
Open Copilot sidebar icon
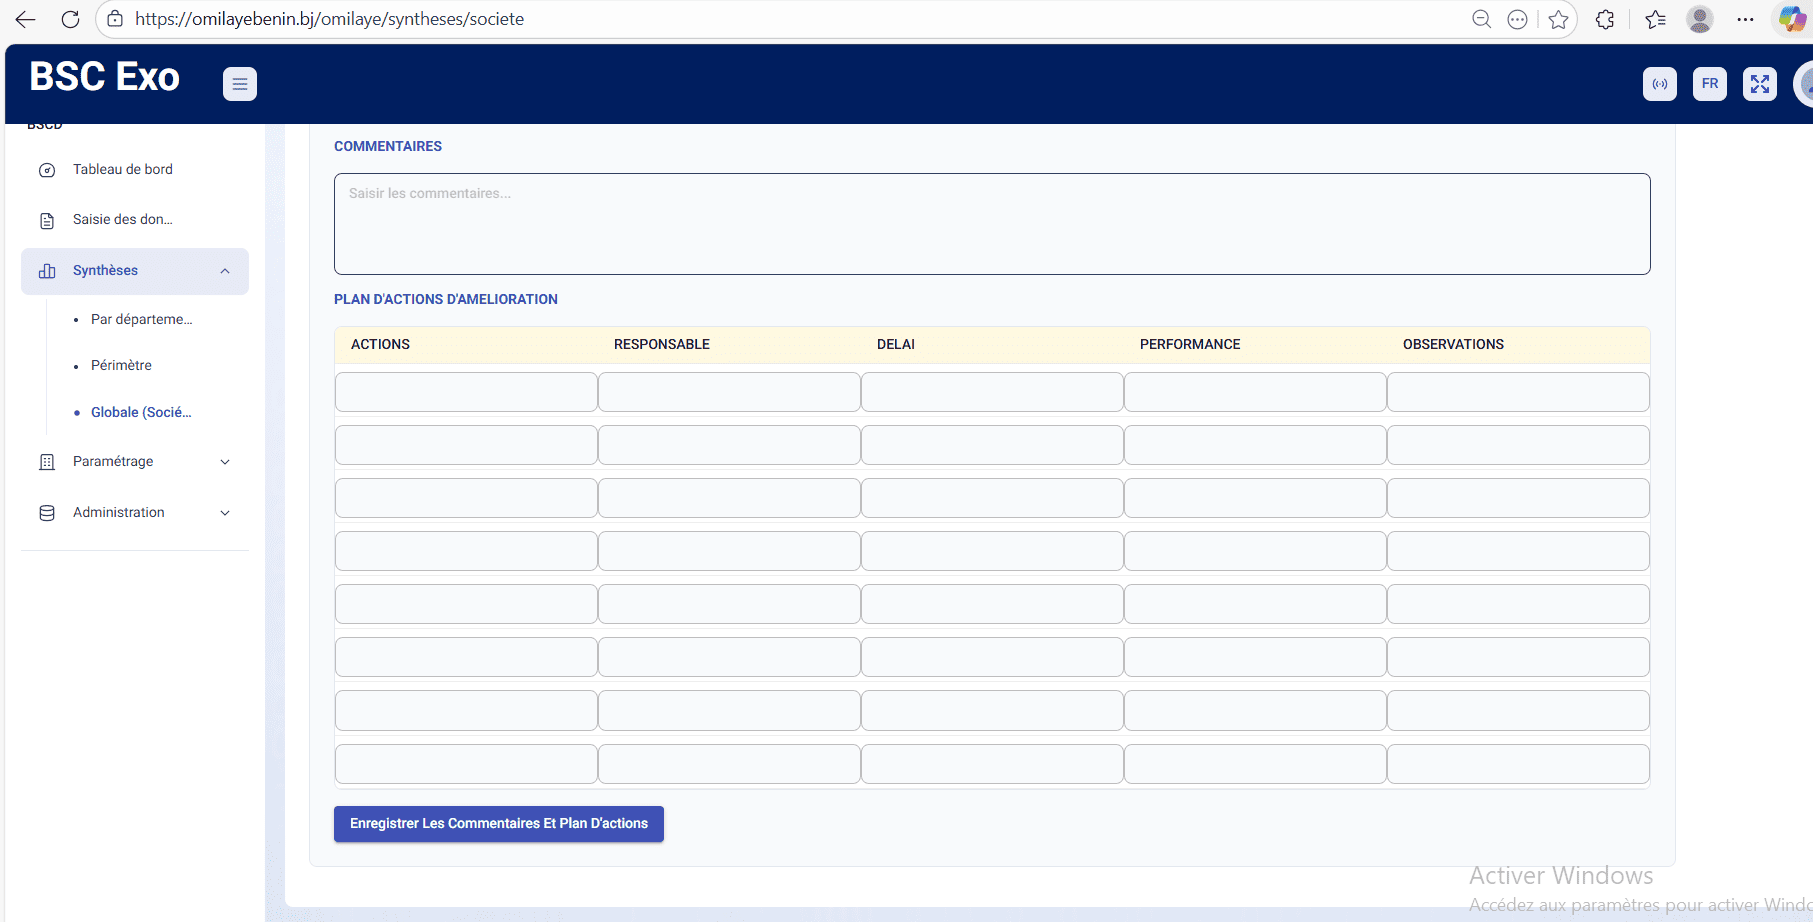1791,19
